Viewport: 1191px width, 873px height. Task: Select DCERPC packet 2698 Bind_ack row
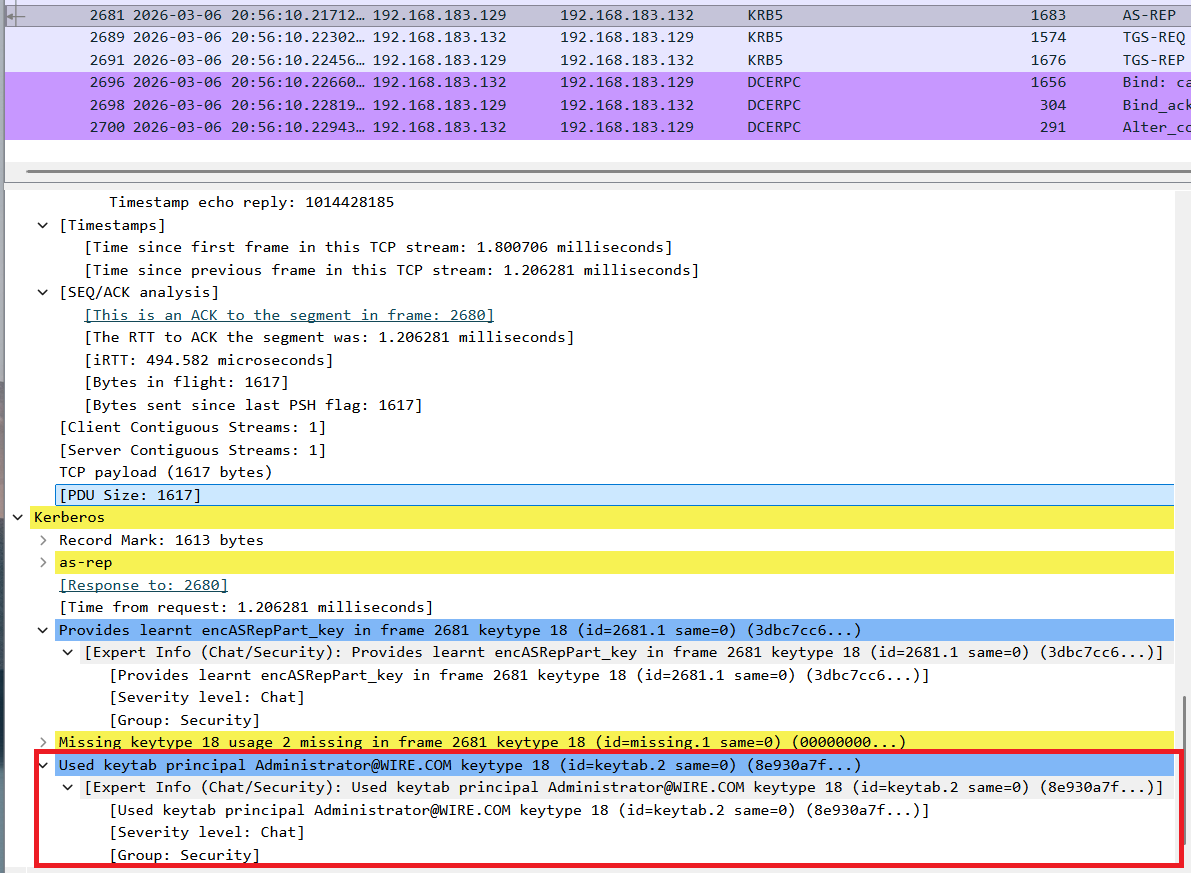598,105
